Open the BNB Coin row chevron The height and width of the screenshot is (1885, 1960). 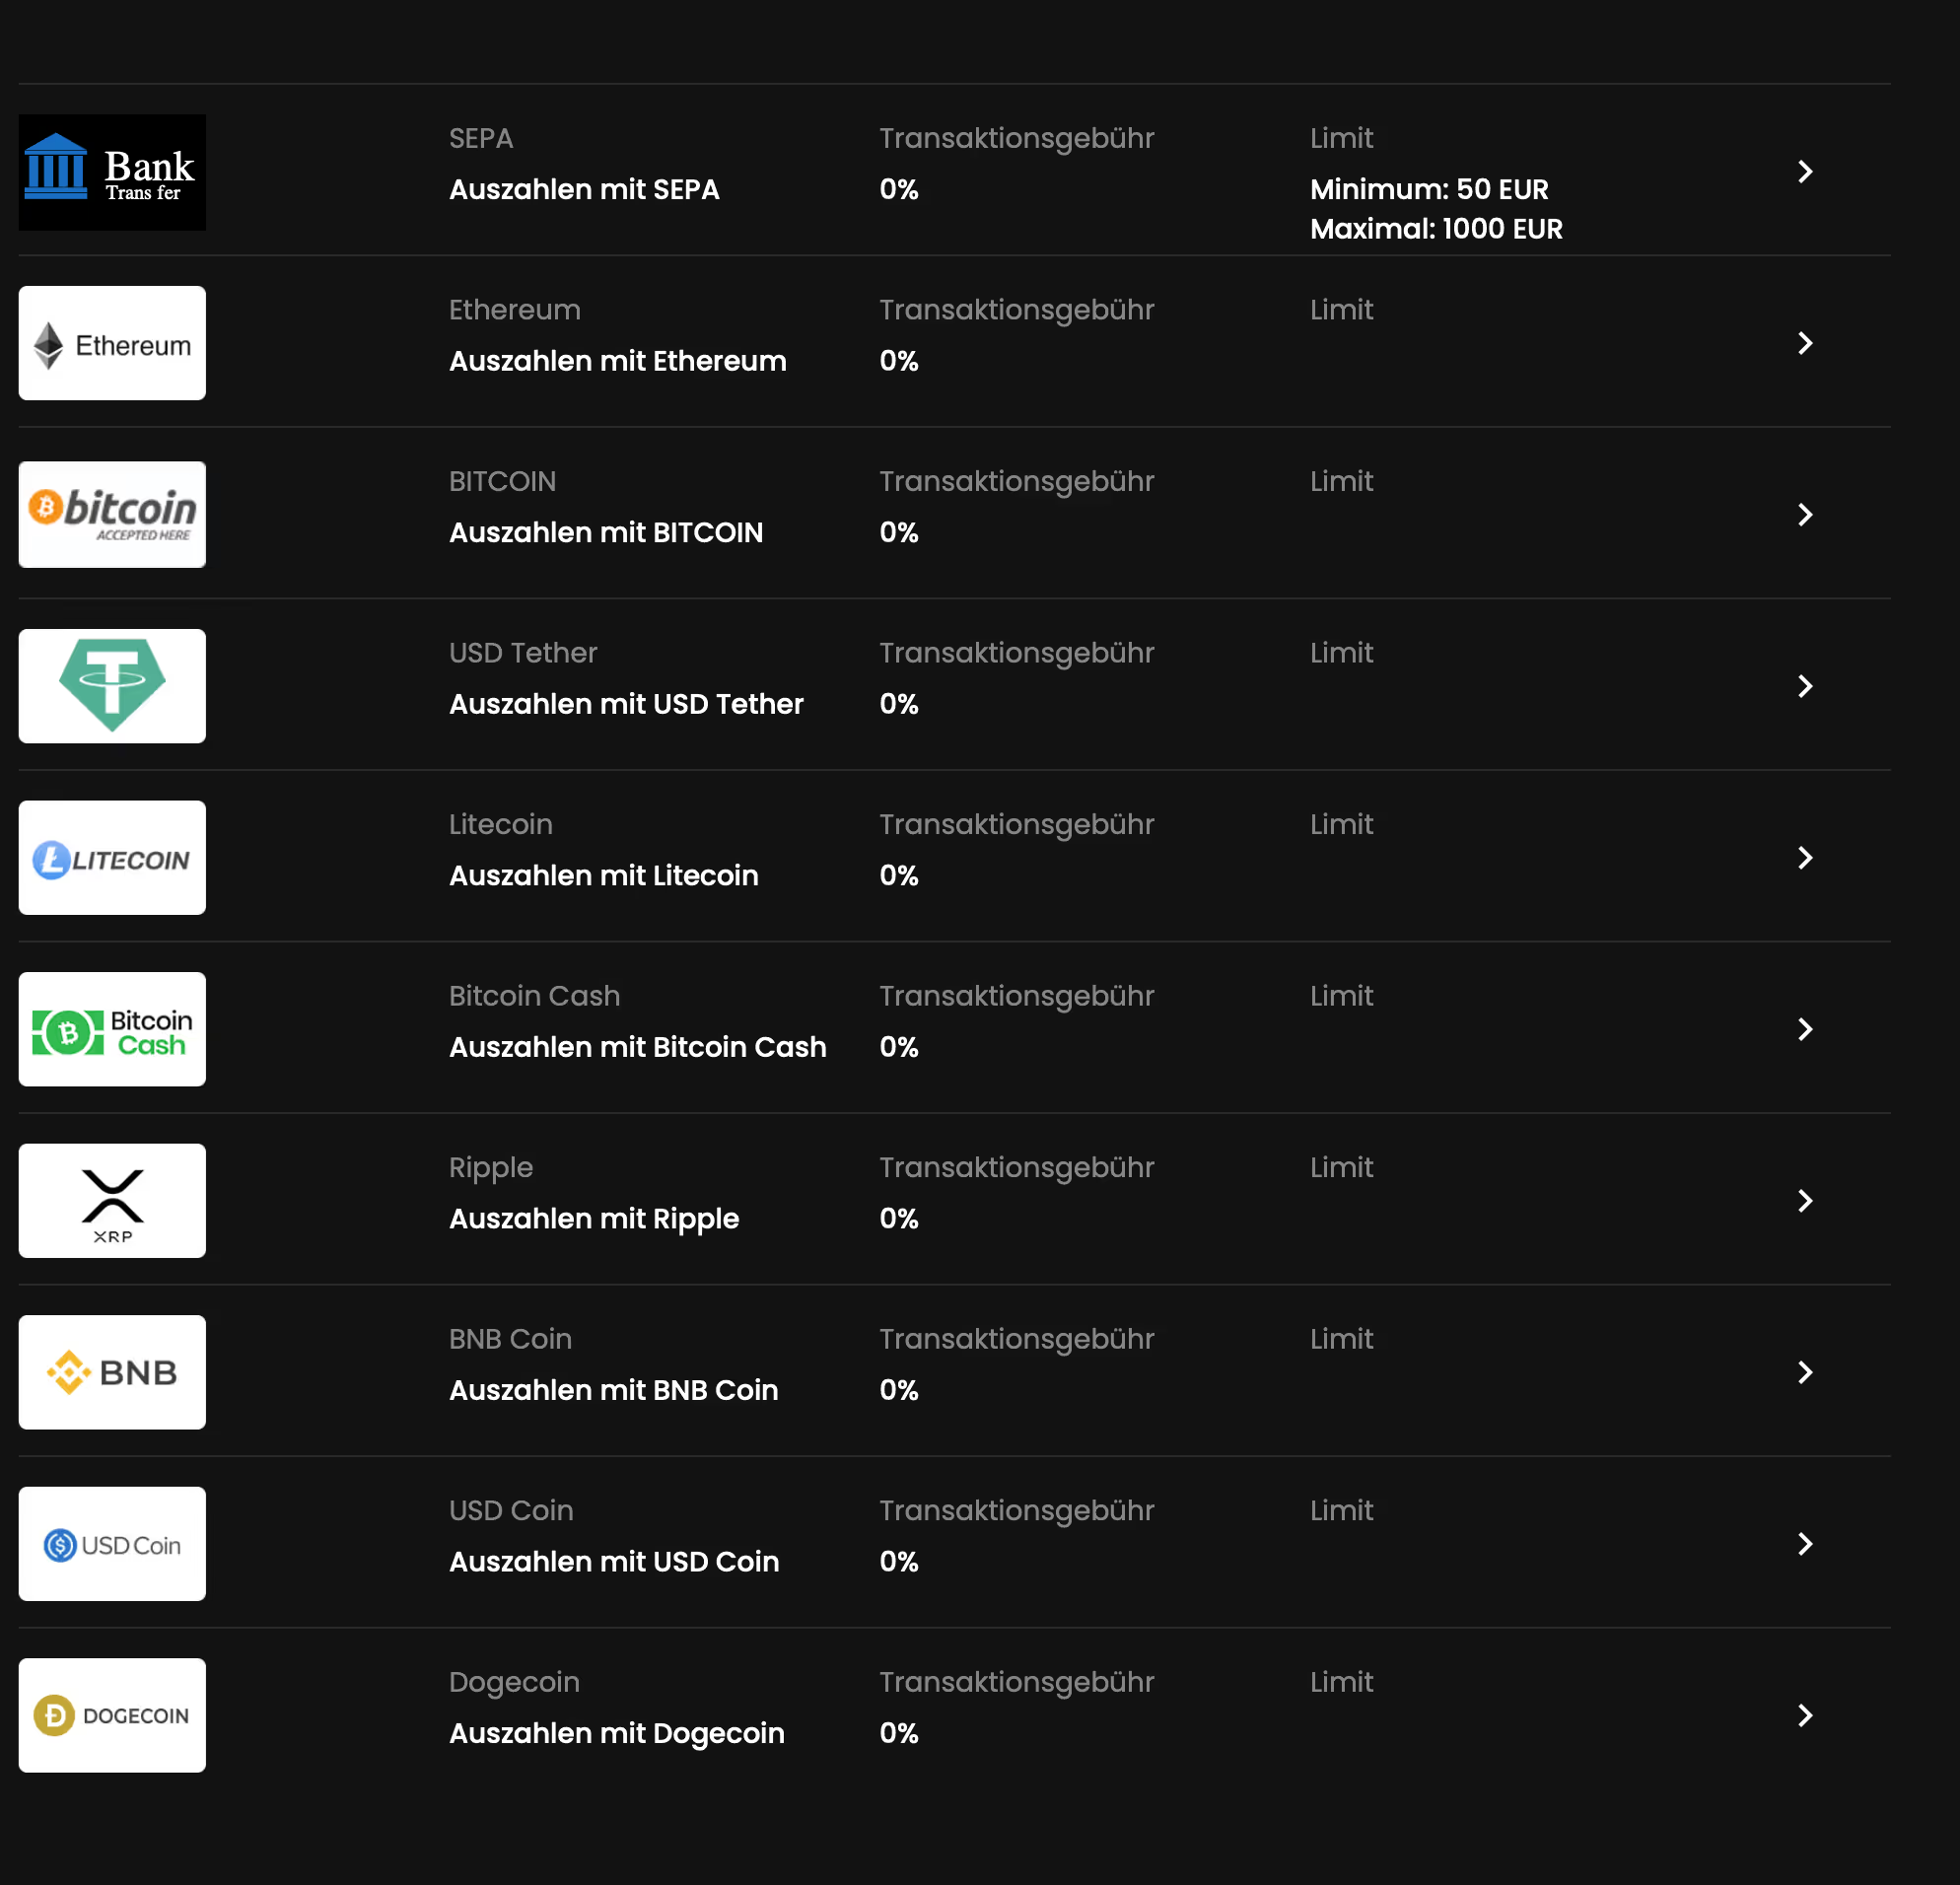(1804, 1372)
